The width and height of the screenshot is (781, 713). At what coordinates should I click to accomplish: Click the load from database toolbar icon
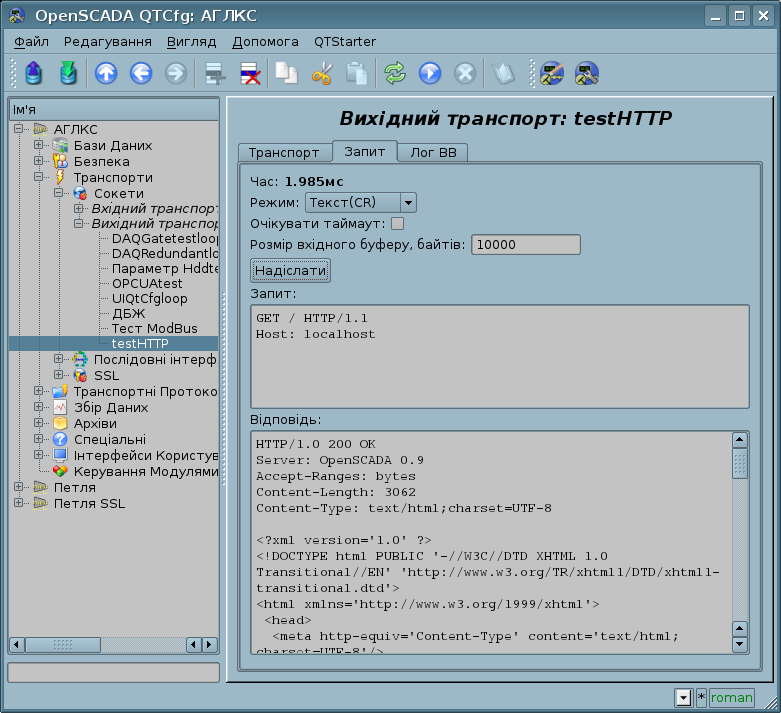click(x=33, y=73)
